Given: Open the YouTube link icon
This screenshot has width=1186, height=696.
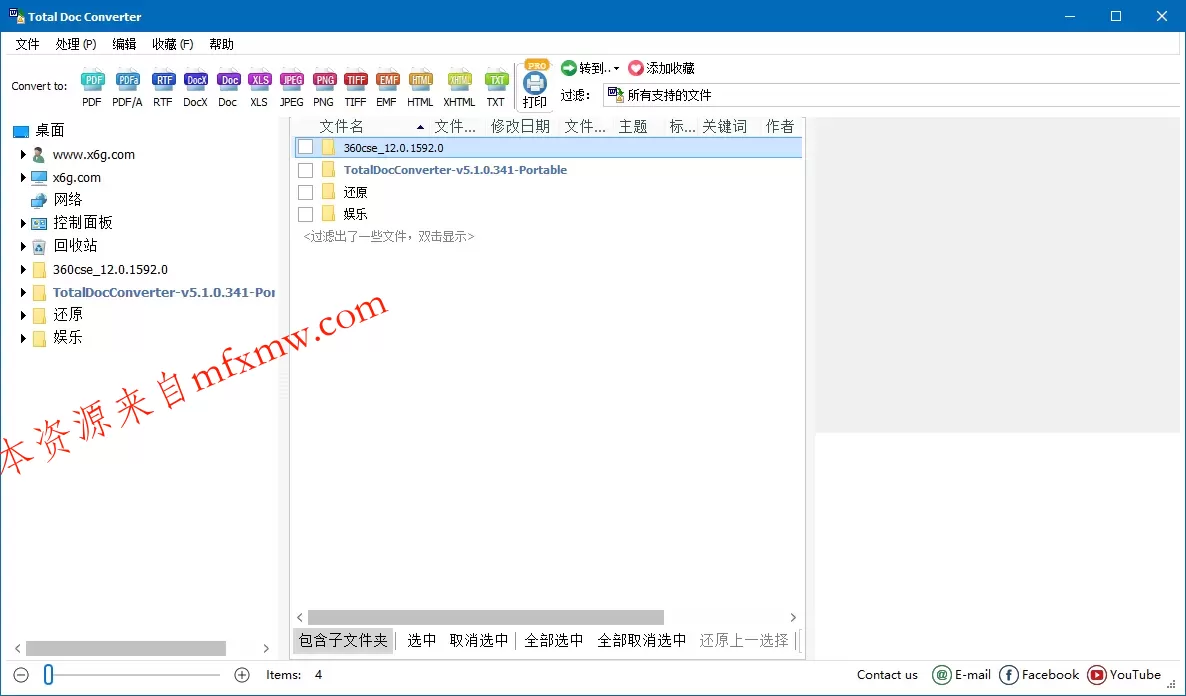Looking at the screenshot, I should tap(1097, 675).
